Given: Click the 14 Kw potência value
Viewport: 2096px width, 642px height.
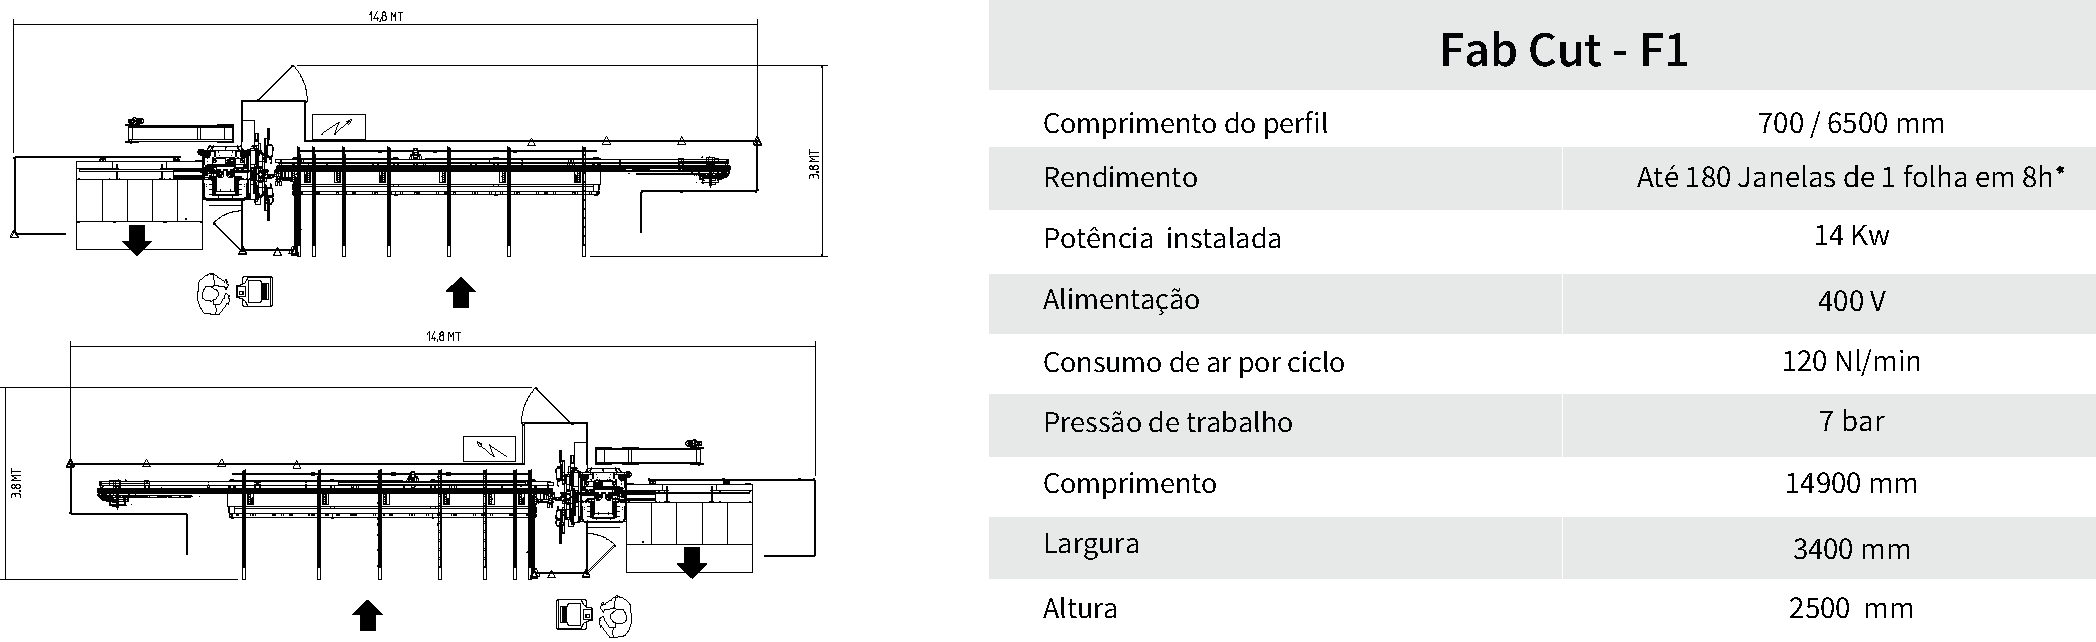Looking at the screenshot, I should (1851, 235).
